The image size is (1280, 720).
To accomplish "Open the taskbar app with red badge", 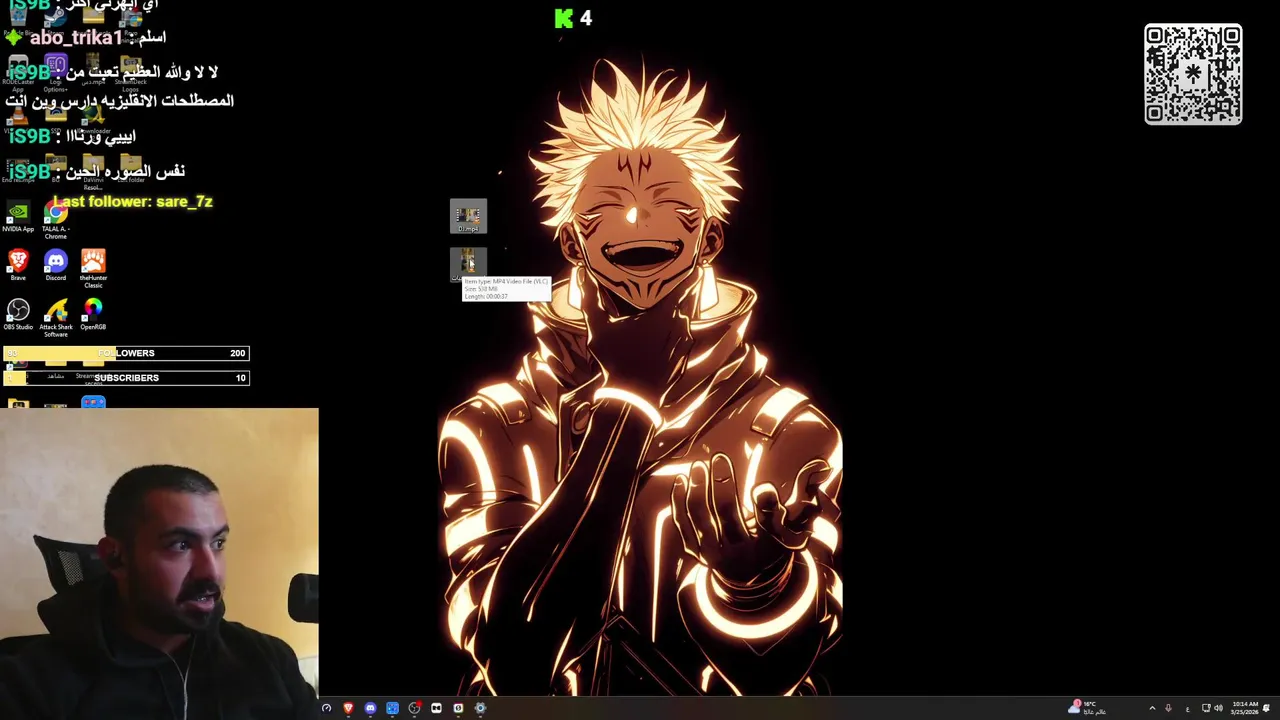I will tap(414, 708).
